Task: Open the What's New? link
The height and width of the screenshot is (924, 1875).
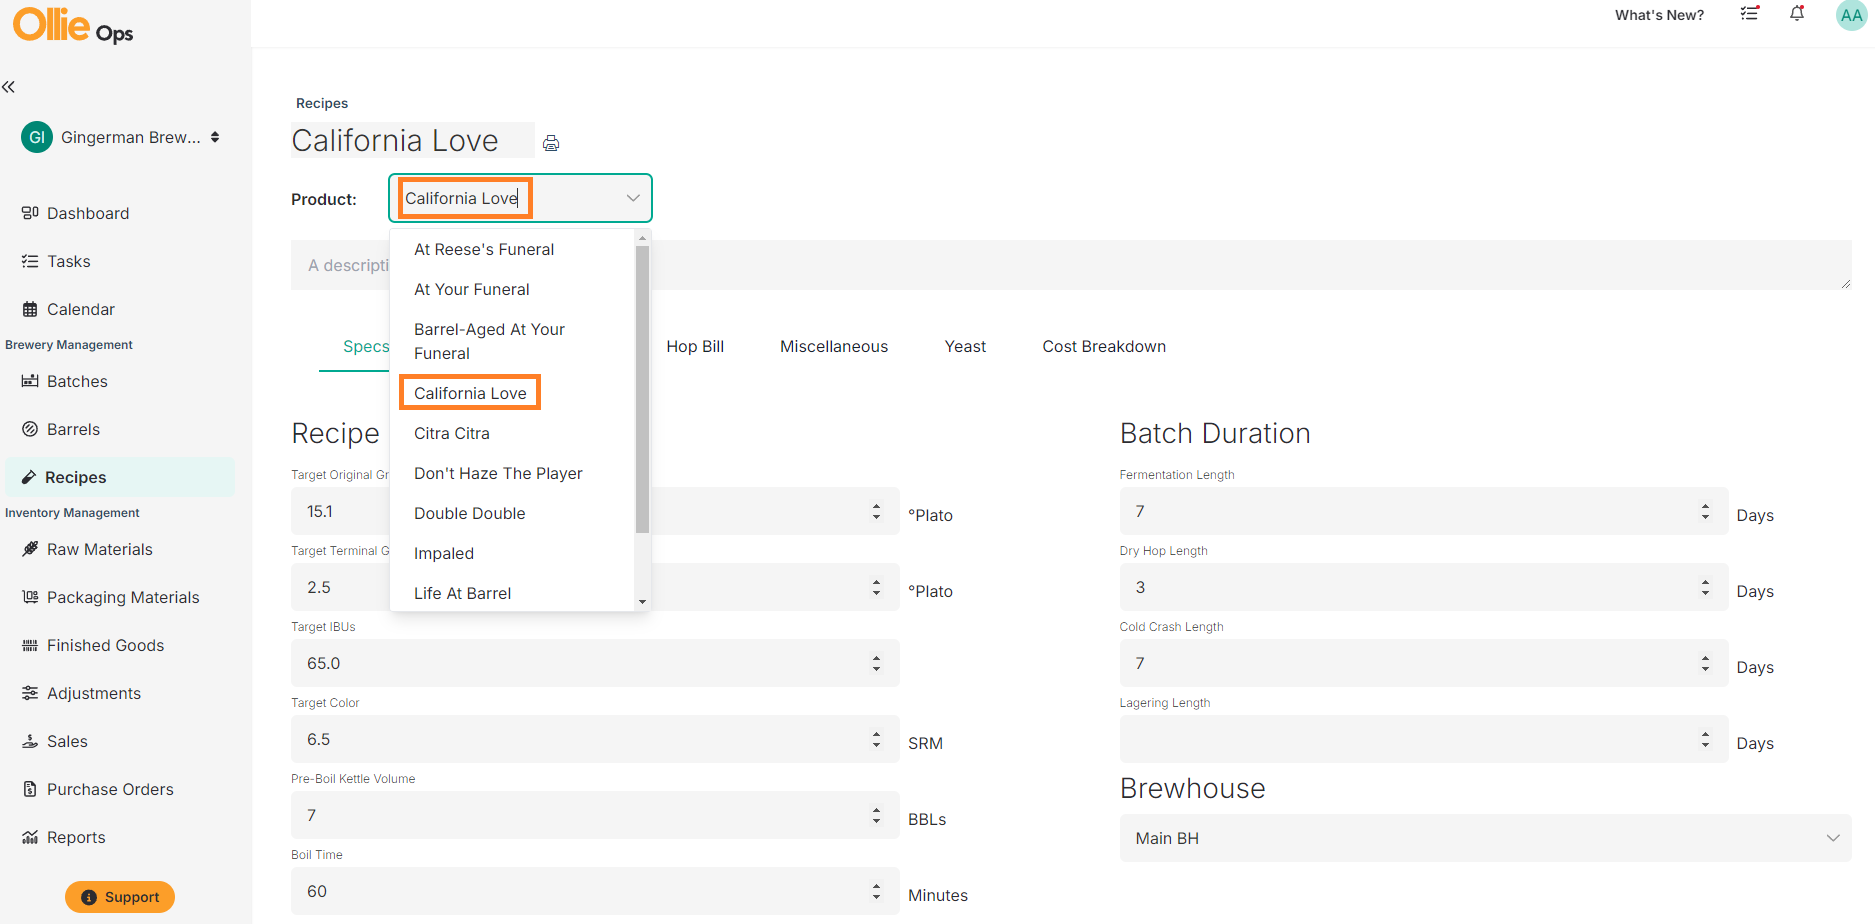Action: coord(1659,15)
